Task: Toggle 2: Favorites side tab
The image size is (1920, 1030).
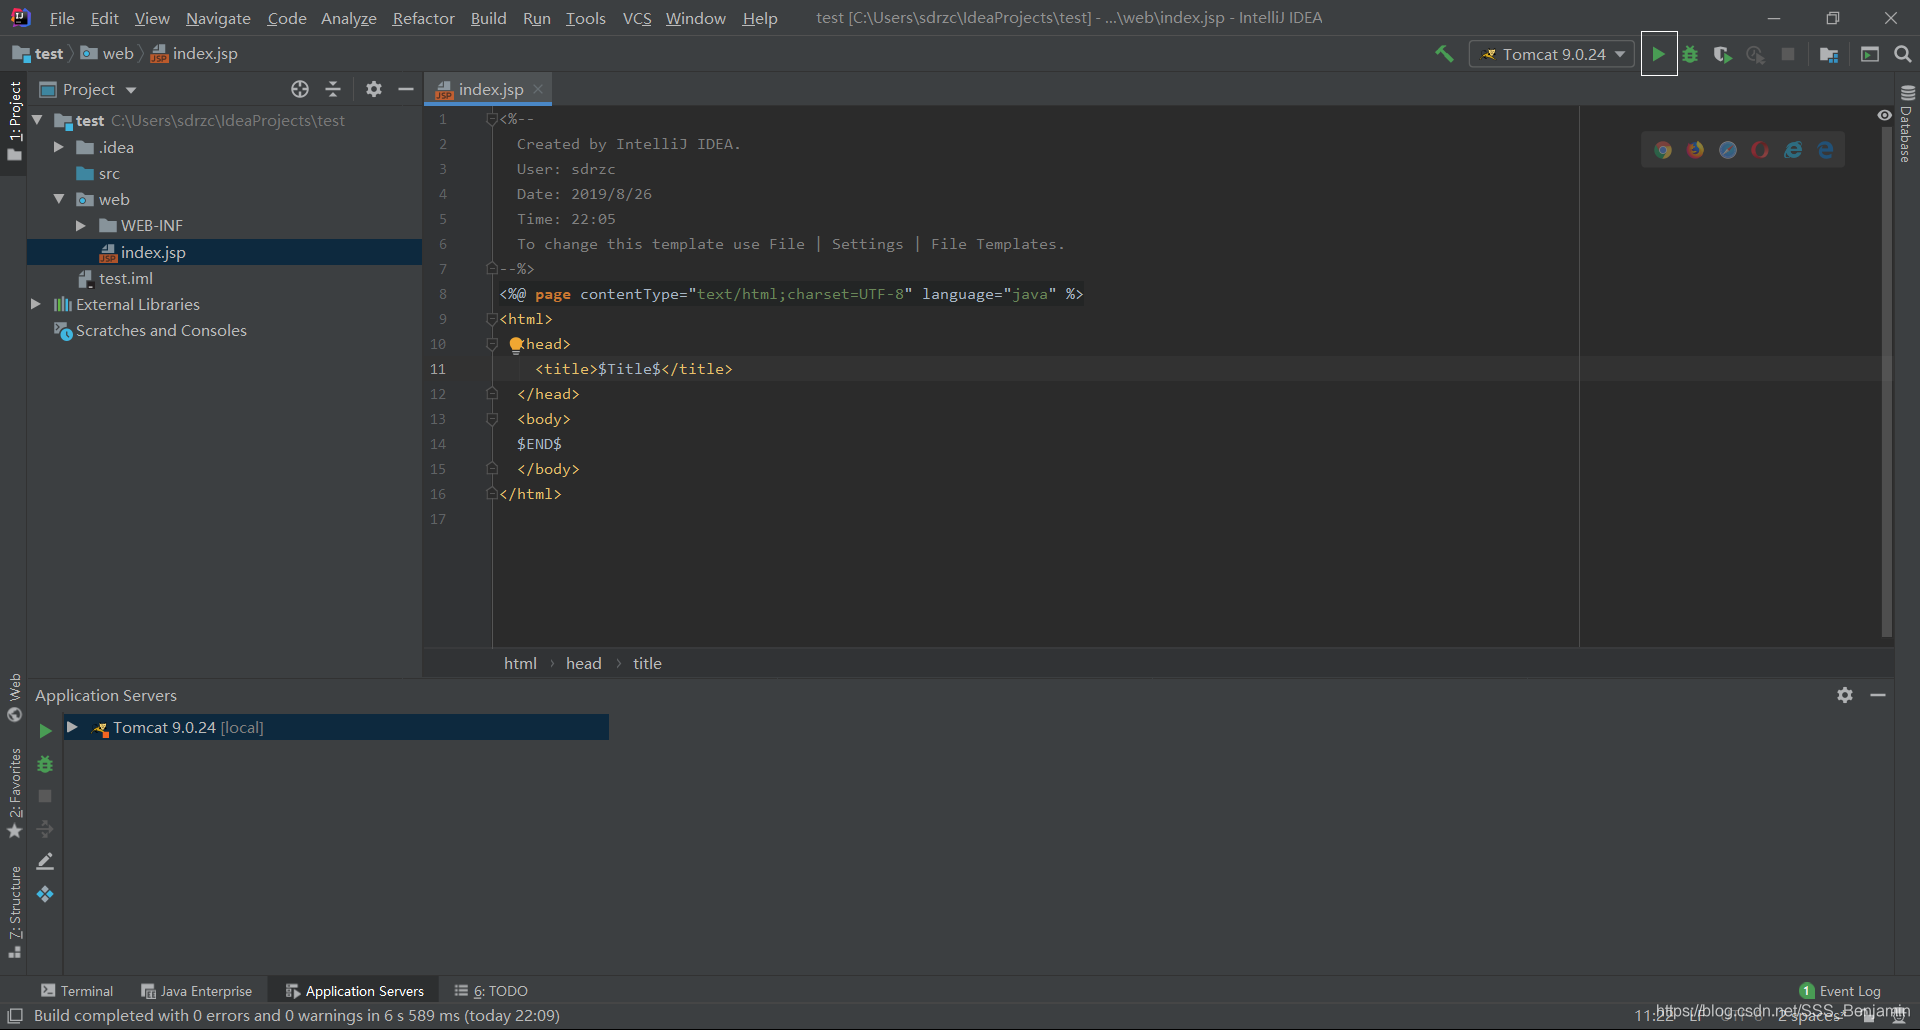Action: (x=14, y=793)
